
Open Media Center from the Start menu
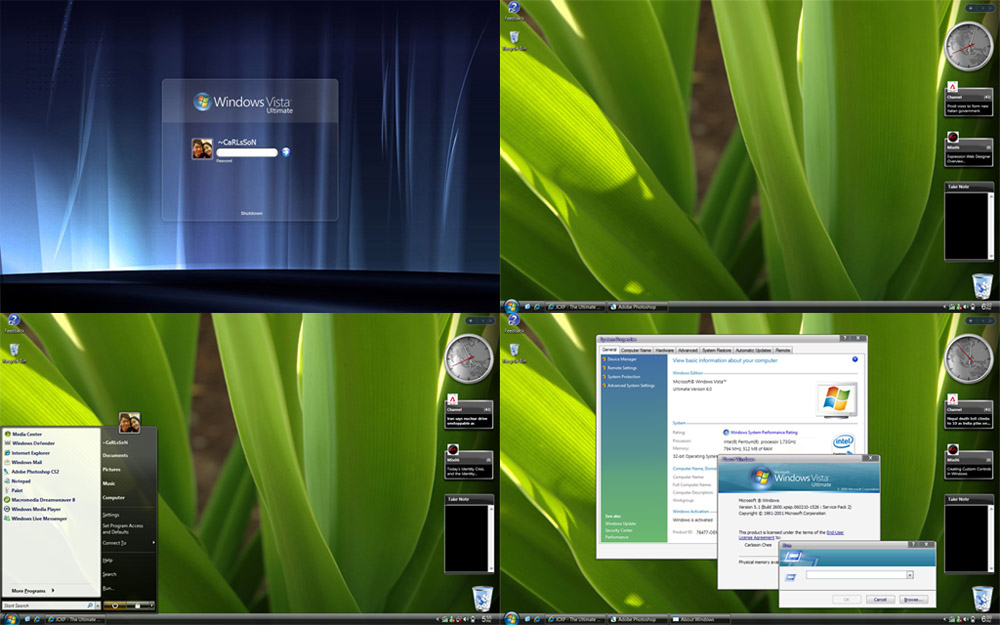tap(27, 434)
